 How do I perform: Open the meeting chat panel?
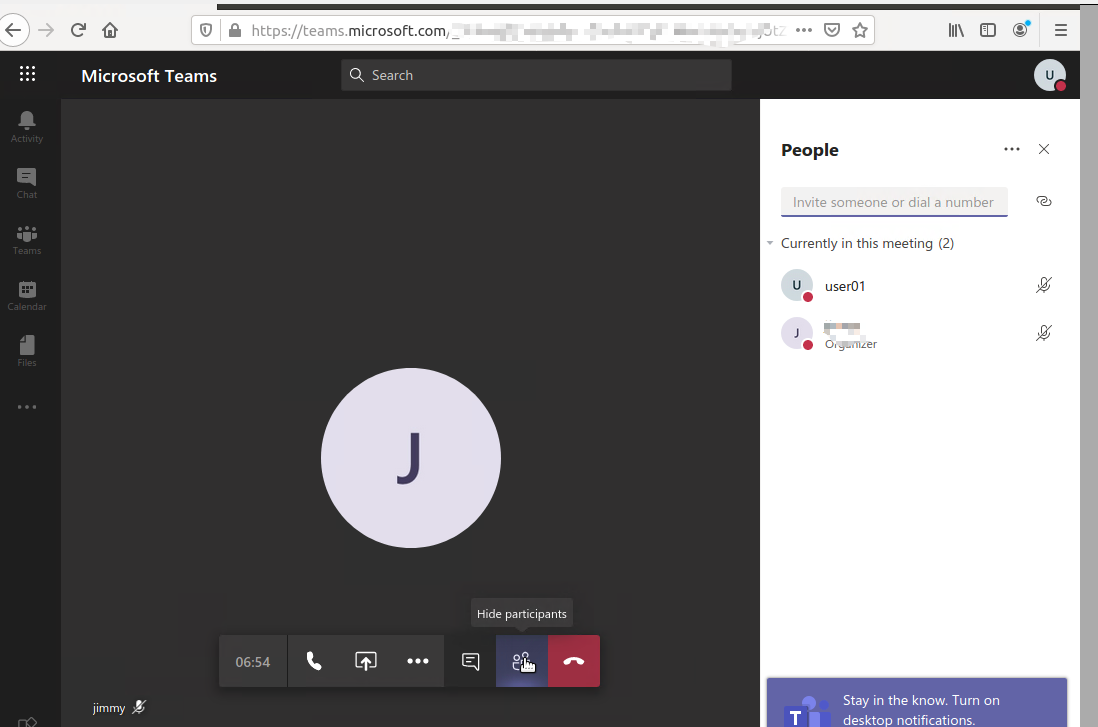pyautogui.click(x=469, y=661)
